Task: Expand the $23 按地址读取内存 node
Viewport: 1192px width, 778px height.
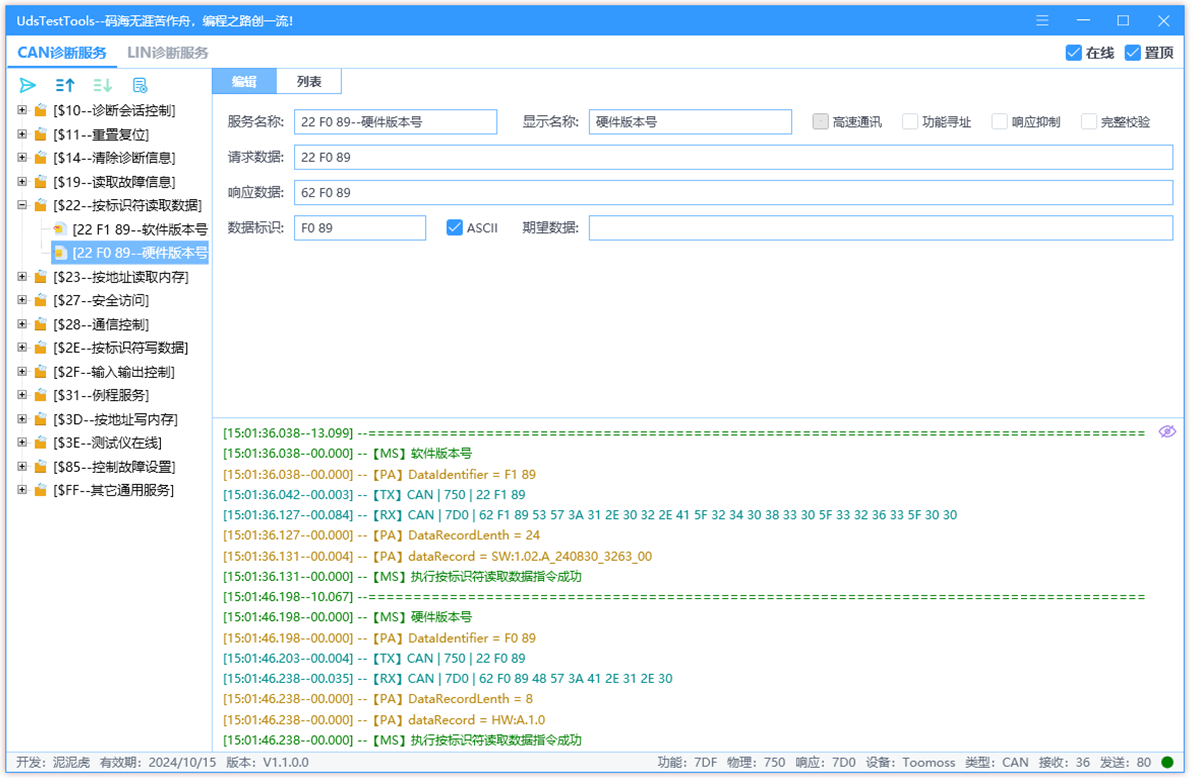Action: 22,277
